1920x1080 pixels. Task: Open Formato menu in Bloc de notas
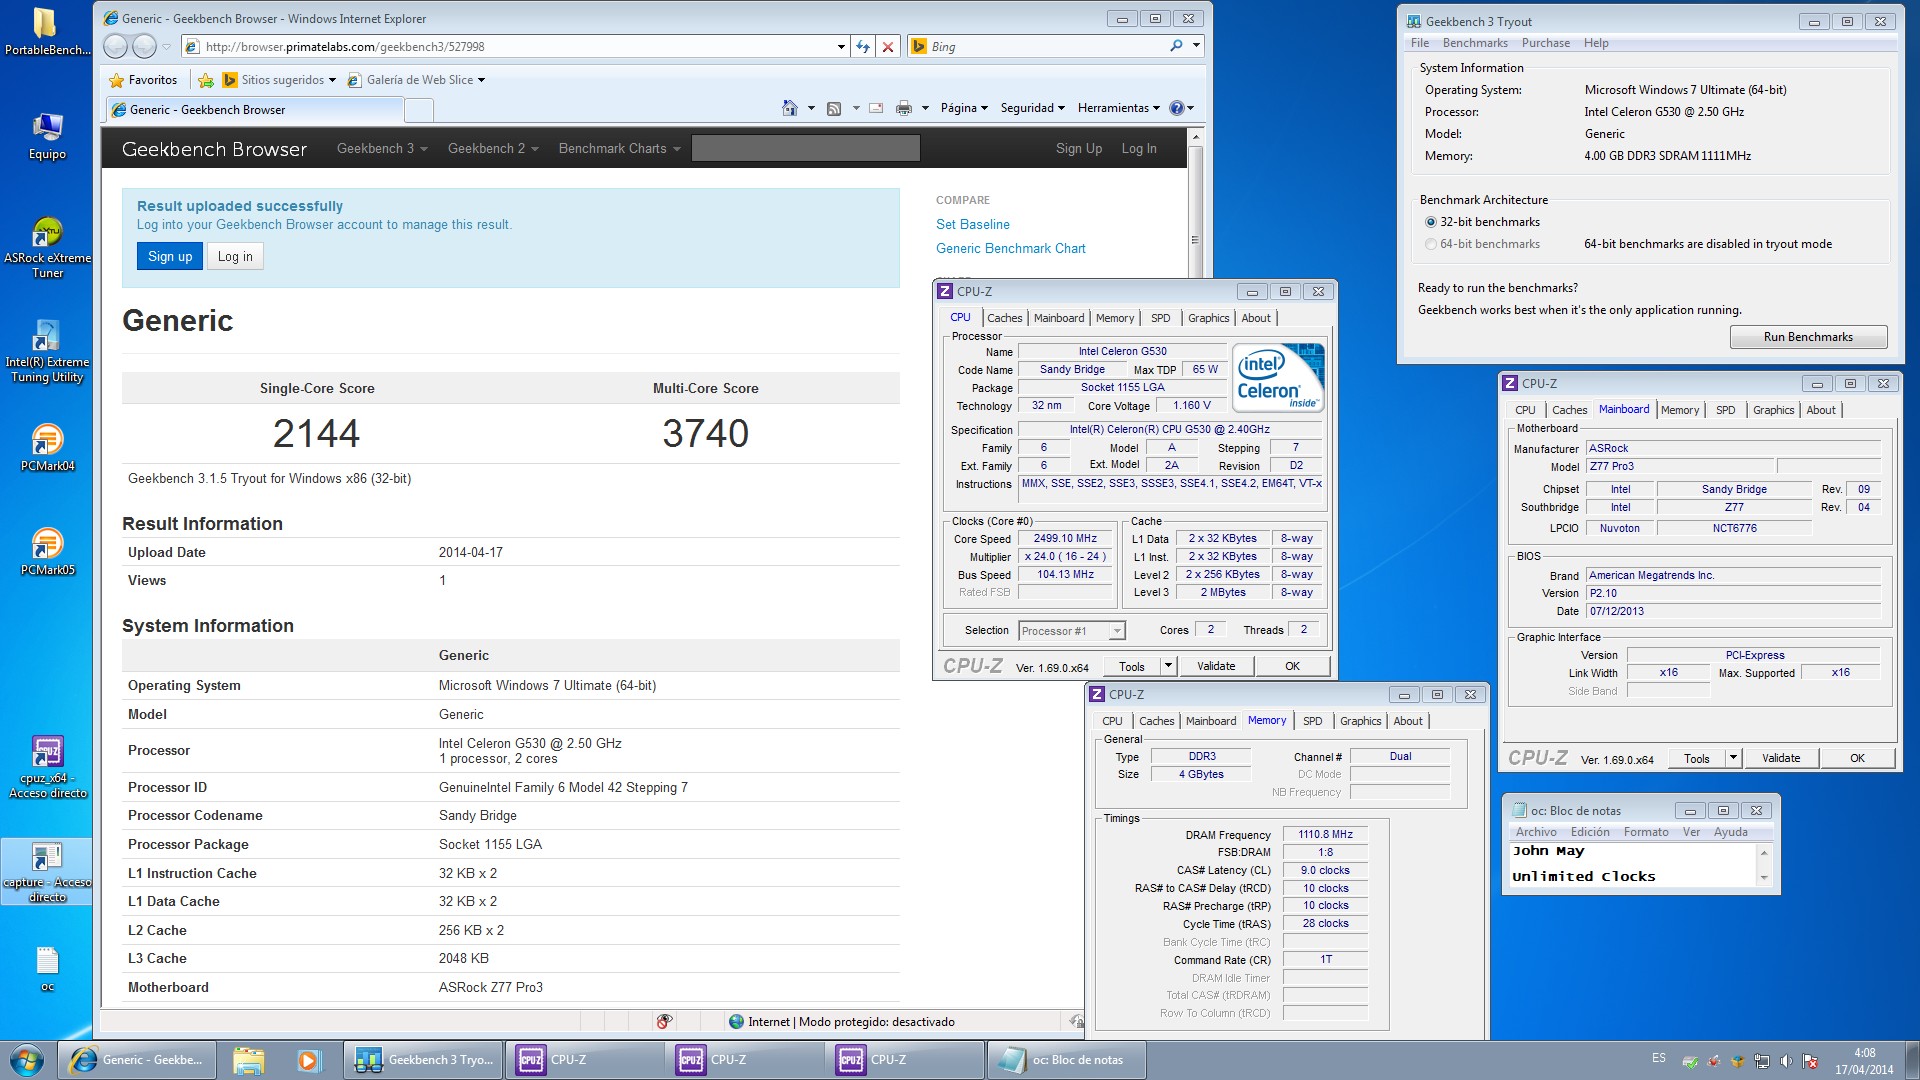click(x=1645, y=832)
